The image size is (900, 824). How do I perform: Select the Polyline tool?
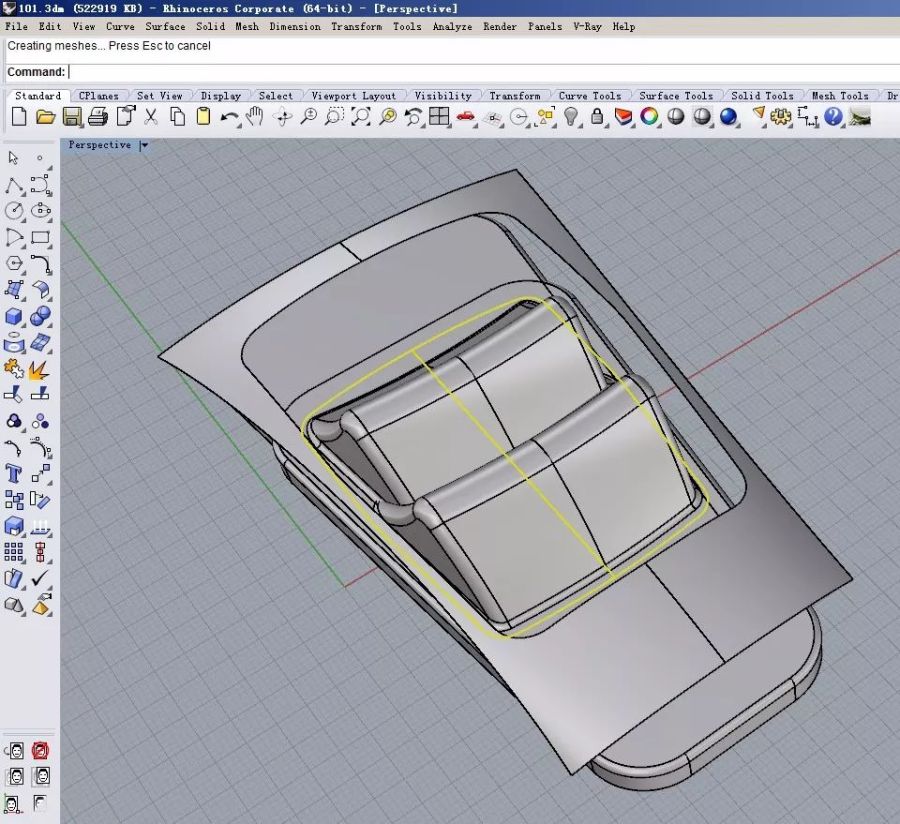(14, 185)
